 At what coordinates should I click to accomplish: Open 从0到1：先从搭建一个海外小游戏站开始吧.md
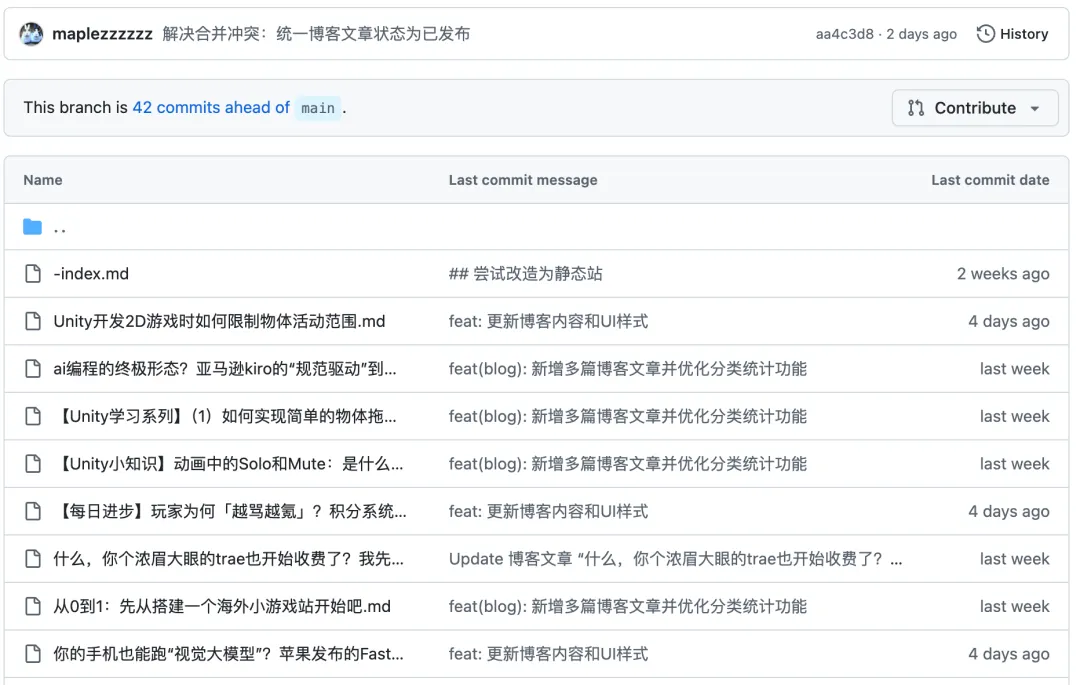coord(222,607)
